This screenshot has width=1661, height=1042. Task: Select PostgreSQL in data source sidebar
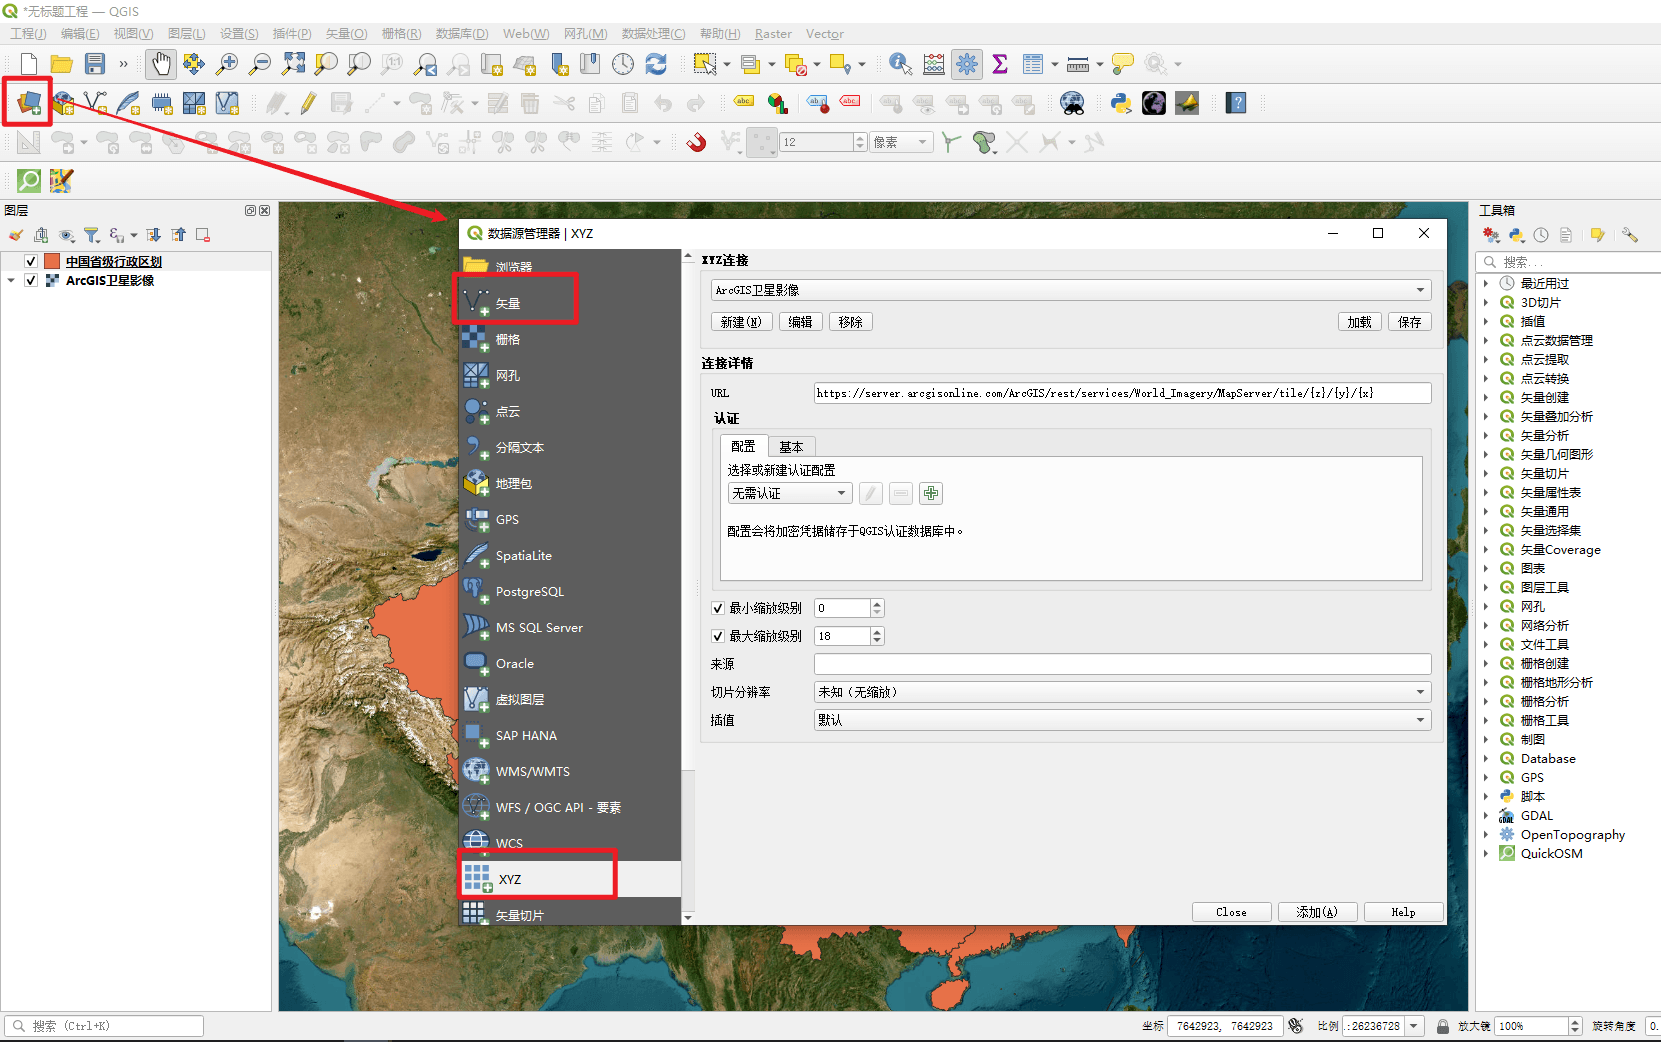[529, 591]
